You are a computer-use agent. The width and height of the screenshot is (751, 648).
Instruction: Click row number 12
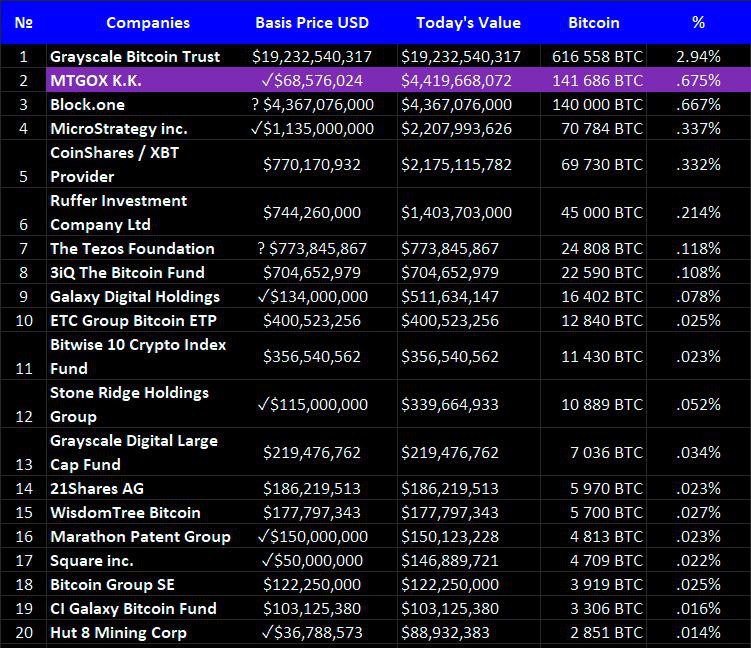(23, 416)
